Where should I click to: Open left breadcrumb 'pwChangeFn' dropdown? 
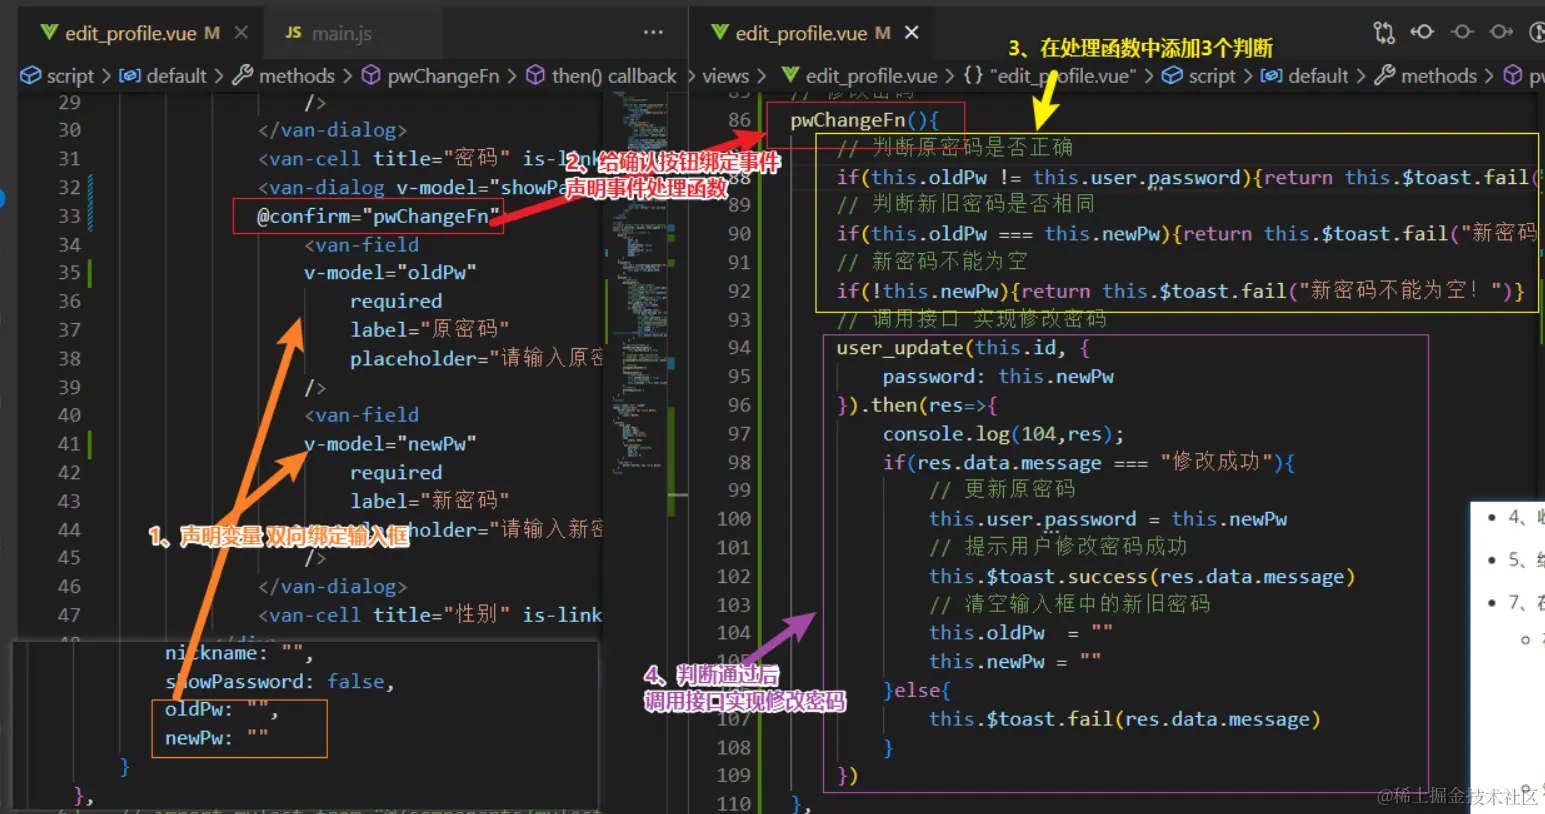click(x=430, y=76)
